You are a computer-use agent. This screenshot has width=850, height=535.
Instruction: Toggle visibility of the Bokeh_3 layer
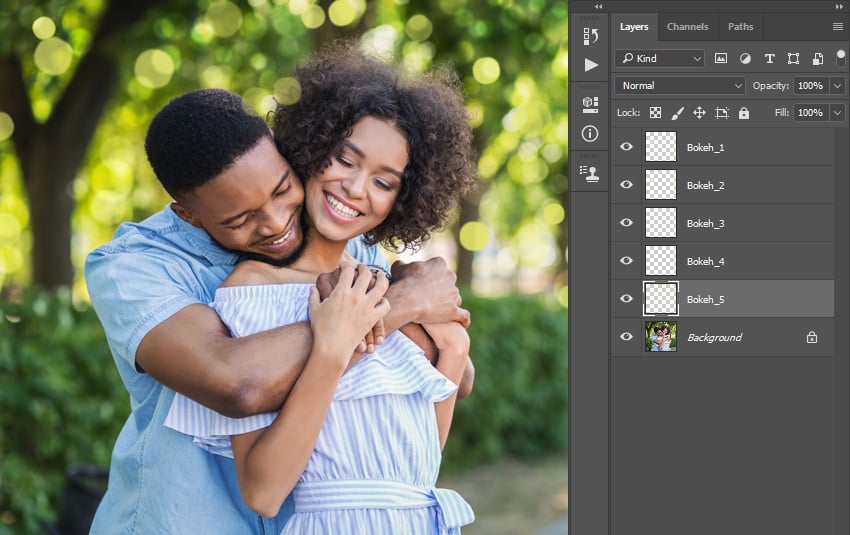627,223
